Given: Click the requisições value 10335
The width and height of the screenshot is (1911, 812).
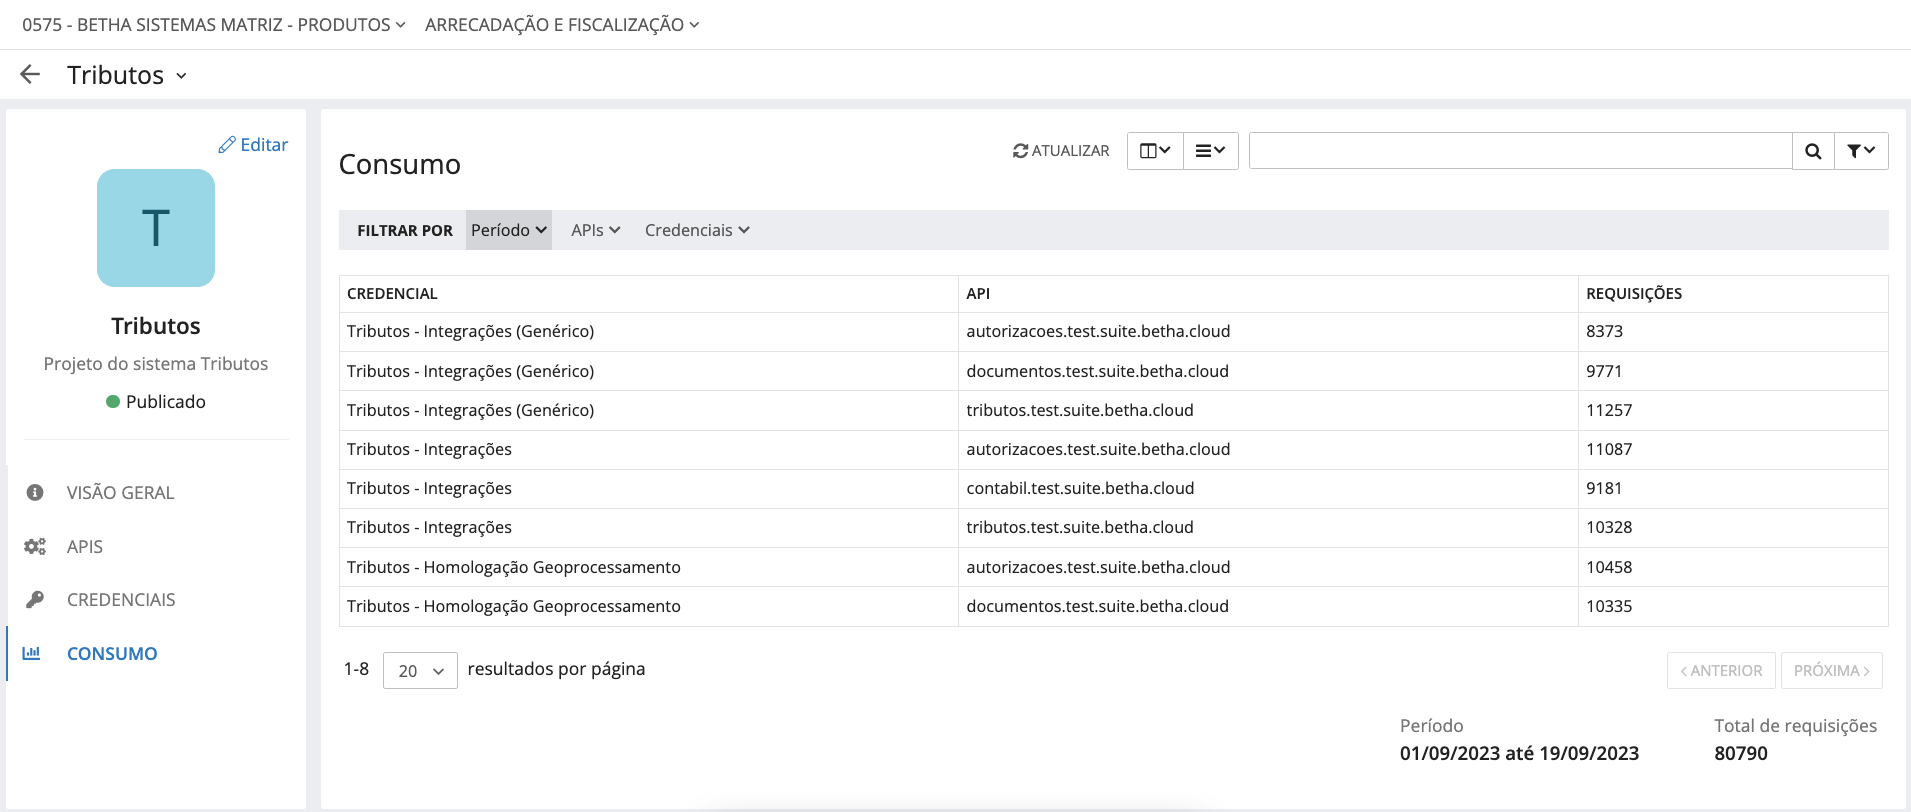Looking at the screenshot, I should coord(1609,606).
